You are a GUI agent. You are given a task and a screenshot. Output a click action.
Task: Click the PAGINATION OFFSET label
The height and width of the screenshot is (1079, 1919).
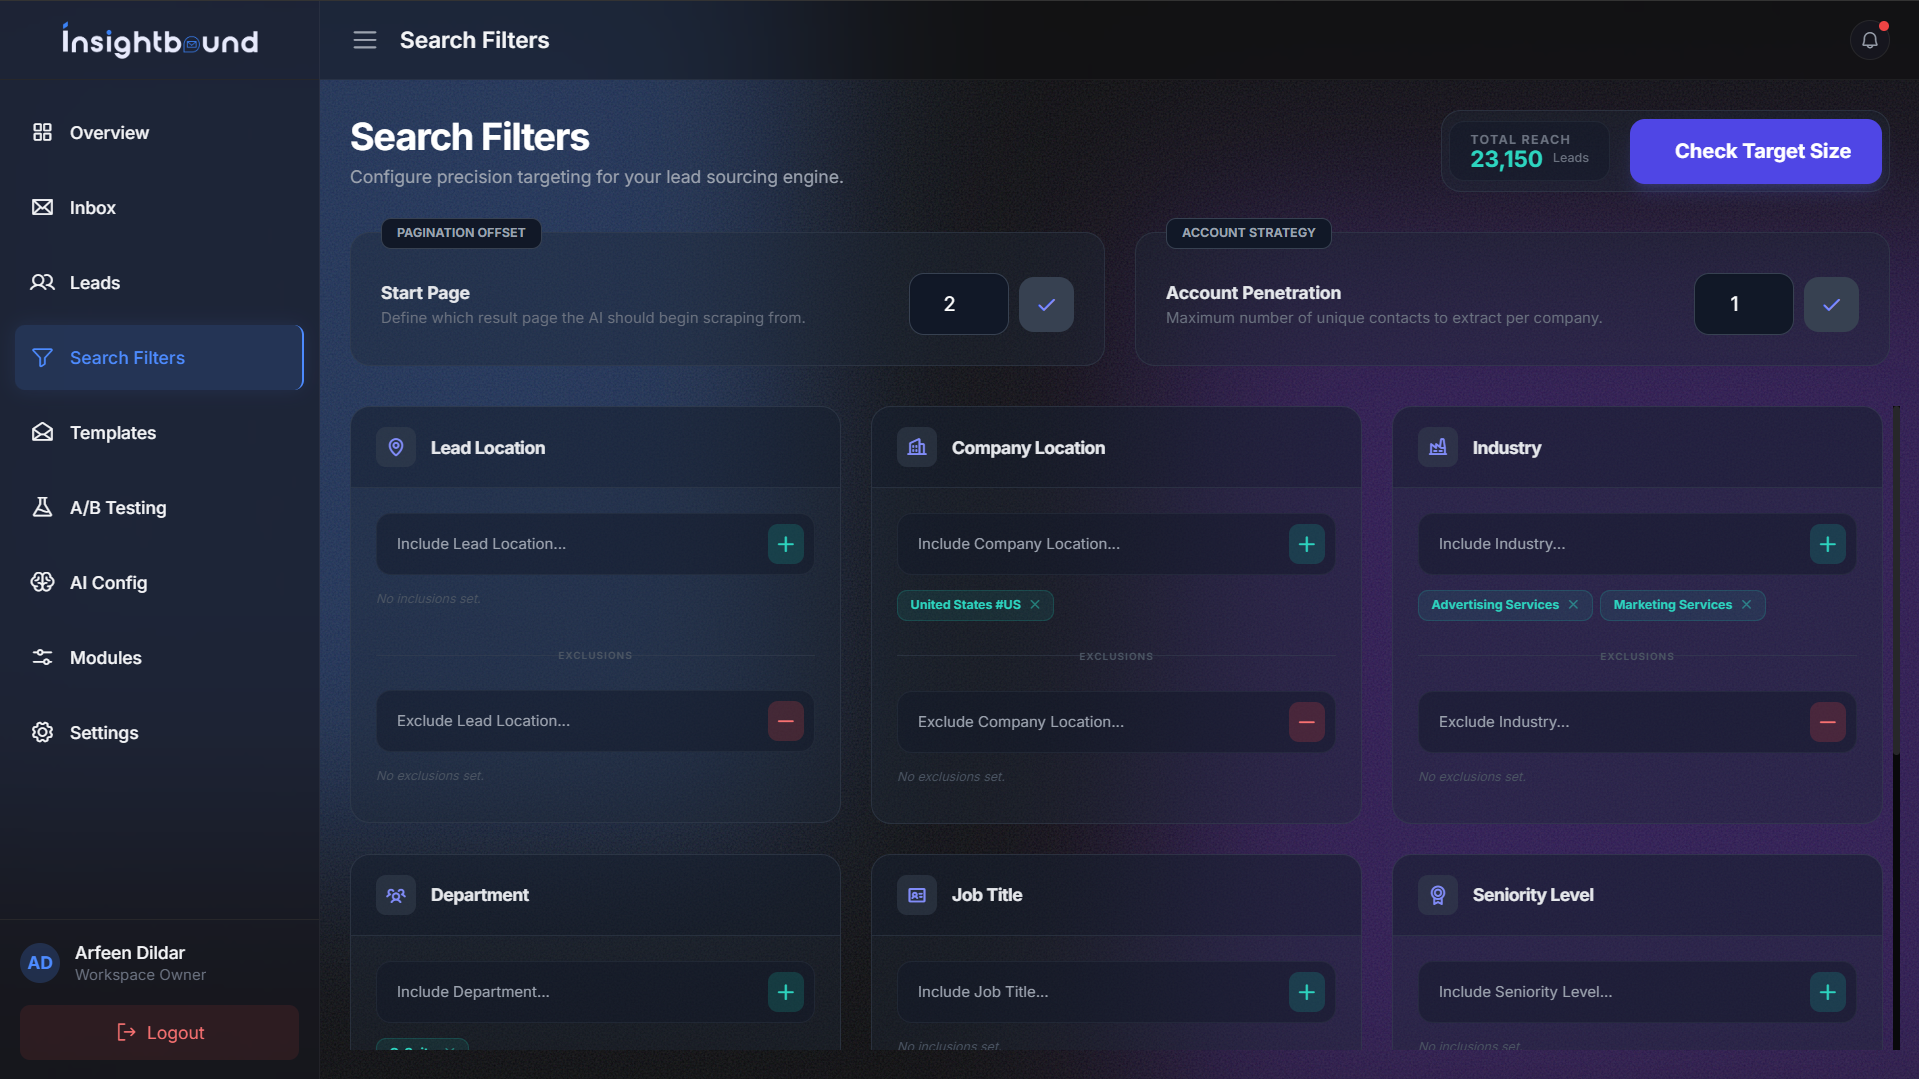pyautogui.click(x=461, y=233)
